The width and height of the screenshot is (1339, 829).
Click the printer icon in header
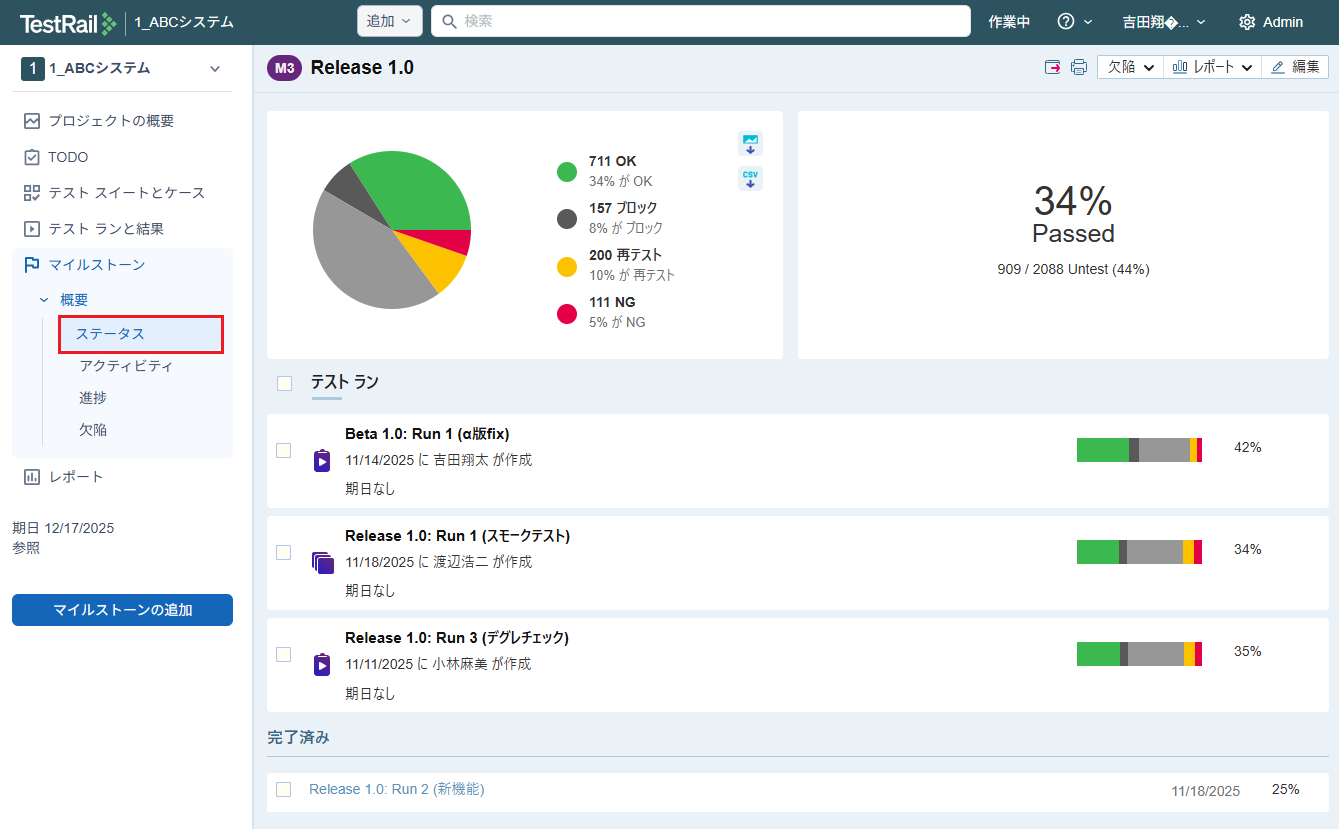point(1079,67)
